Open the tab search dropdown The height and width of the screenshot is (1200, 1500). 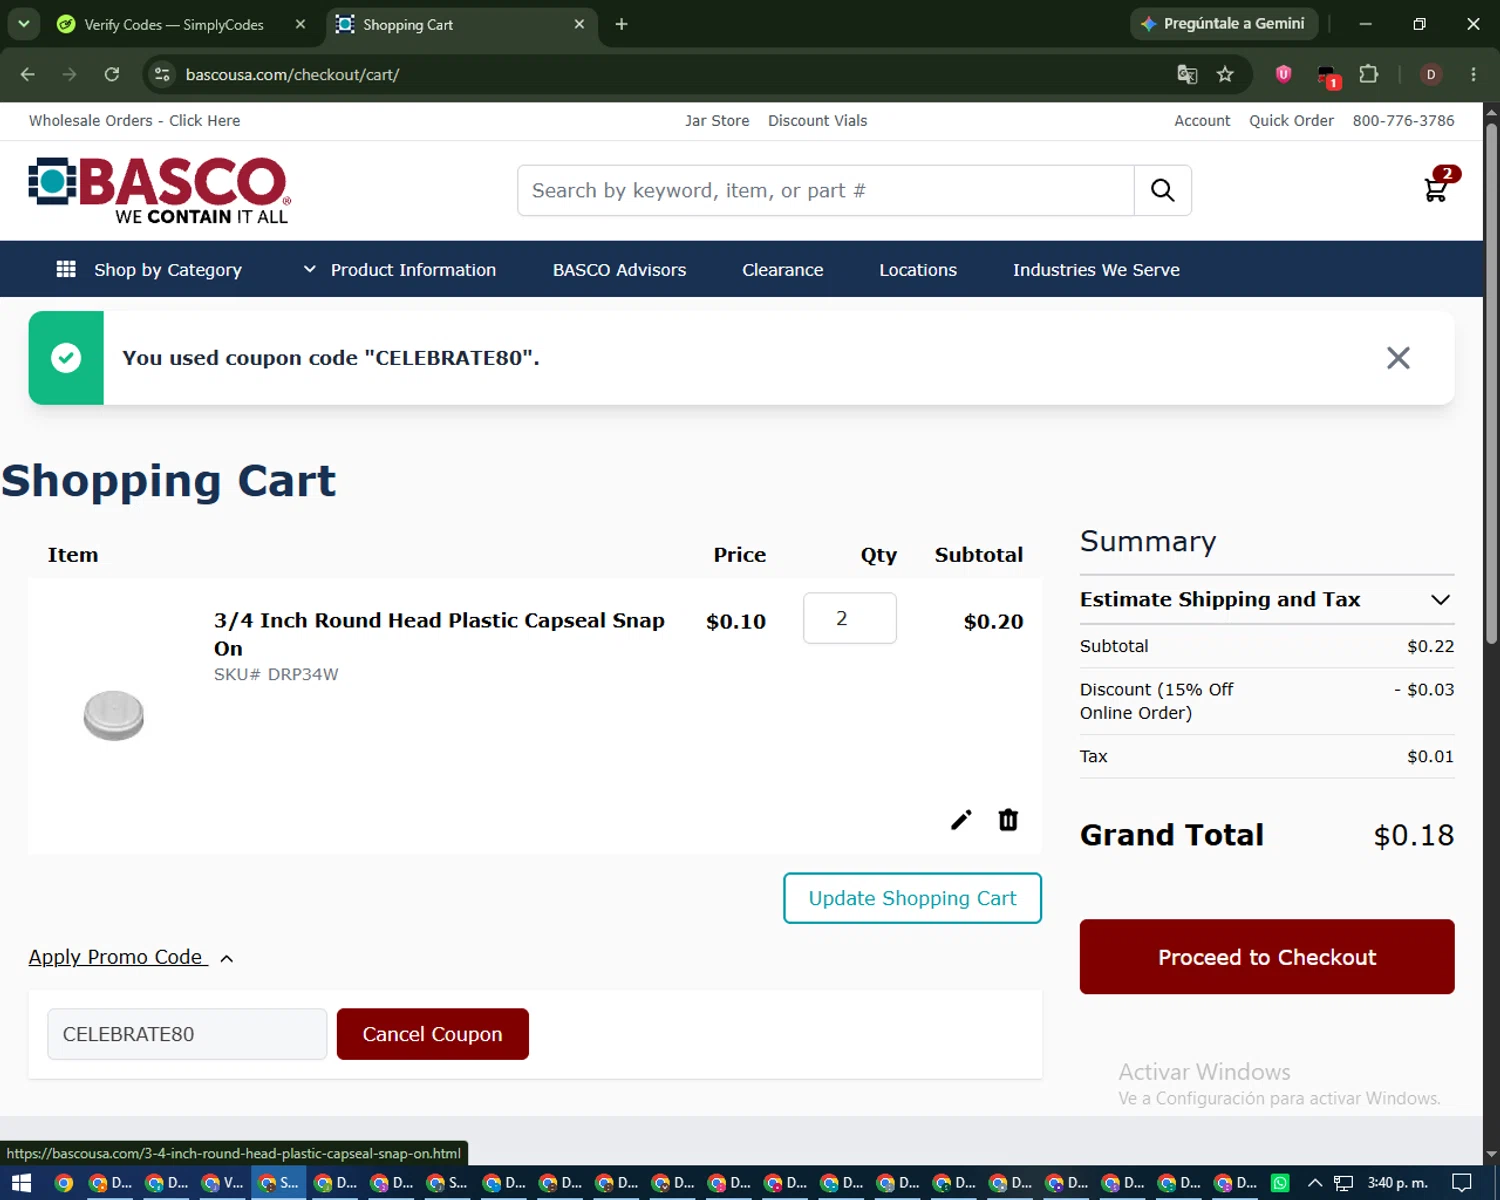tap(23, 24)
